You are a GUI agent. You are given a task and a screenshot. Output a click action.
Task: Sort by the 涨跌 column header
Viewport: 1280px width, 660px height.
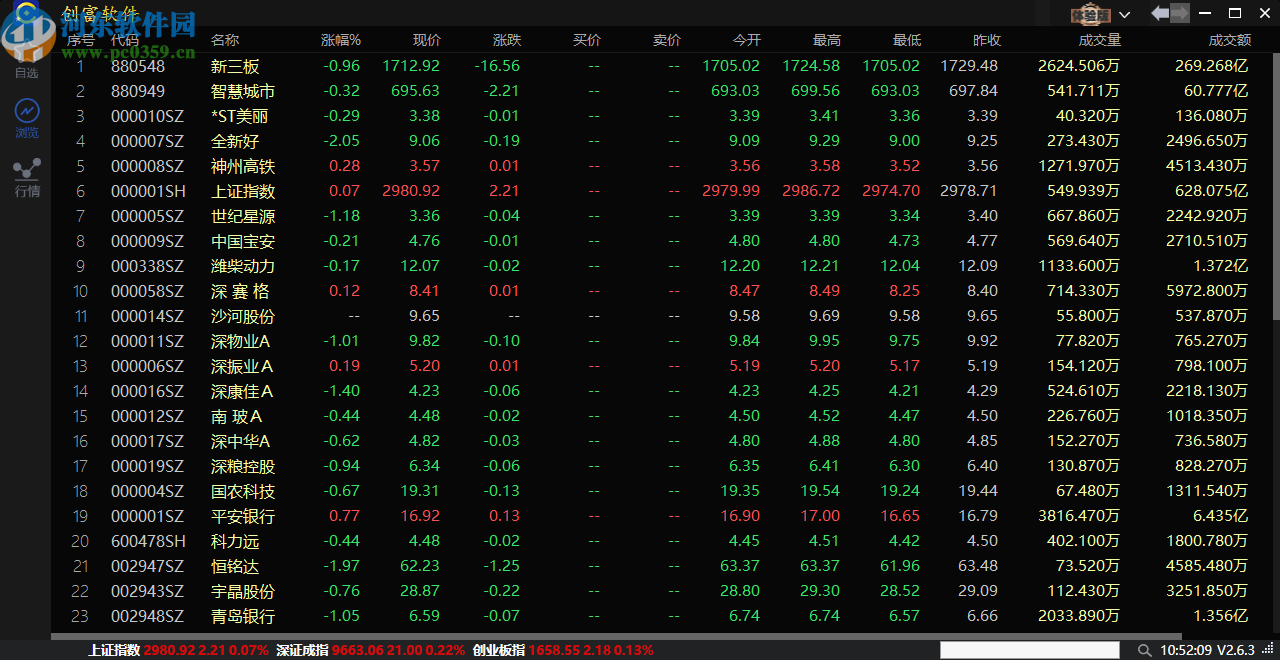(506, 40)
